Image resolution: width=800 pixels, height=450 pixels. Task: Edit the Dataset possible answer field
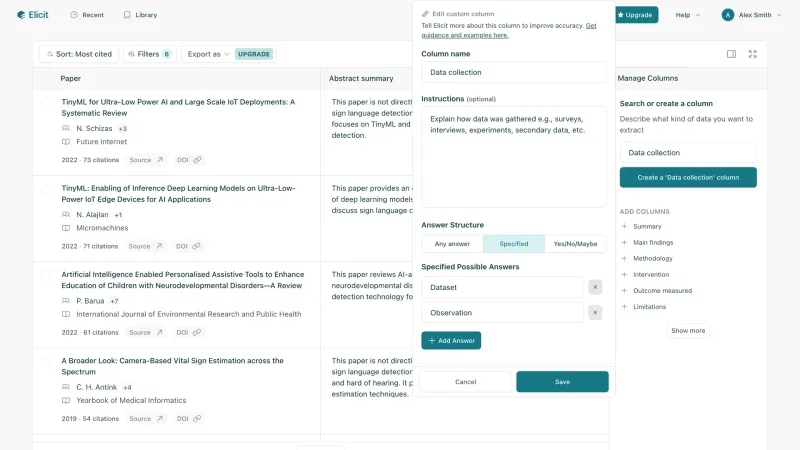coord(503,287)
